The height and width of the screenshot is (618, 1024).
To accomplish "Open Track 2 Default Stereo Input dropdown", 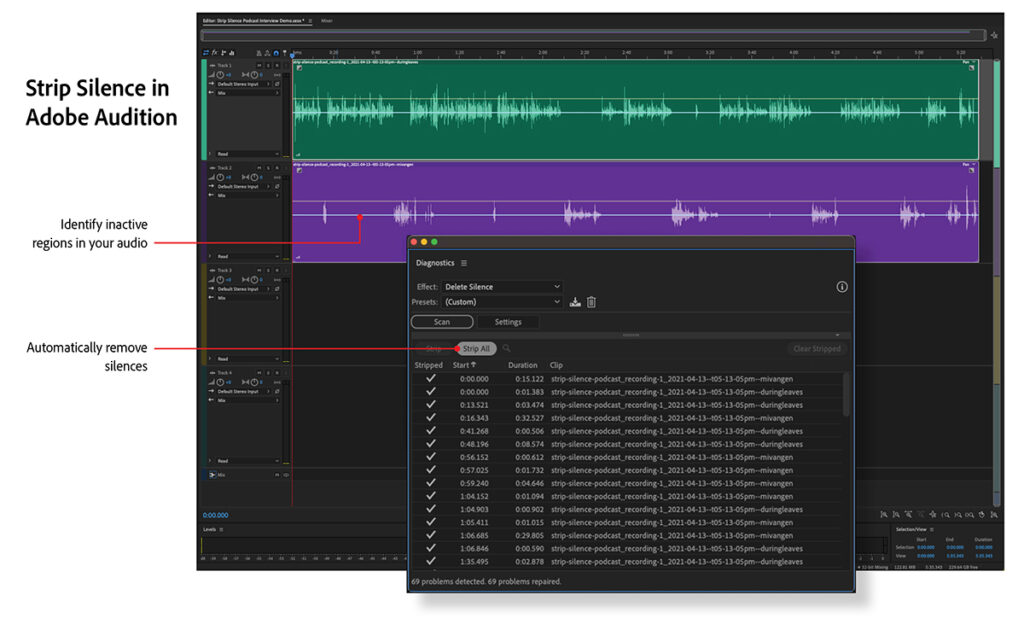I will (x=244, y=187).
